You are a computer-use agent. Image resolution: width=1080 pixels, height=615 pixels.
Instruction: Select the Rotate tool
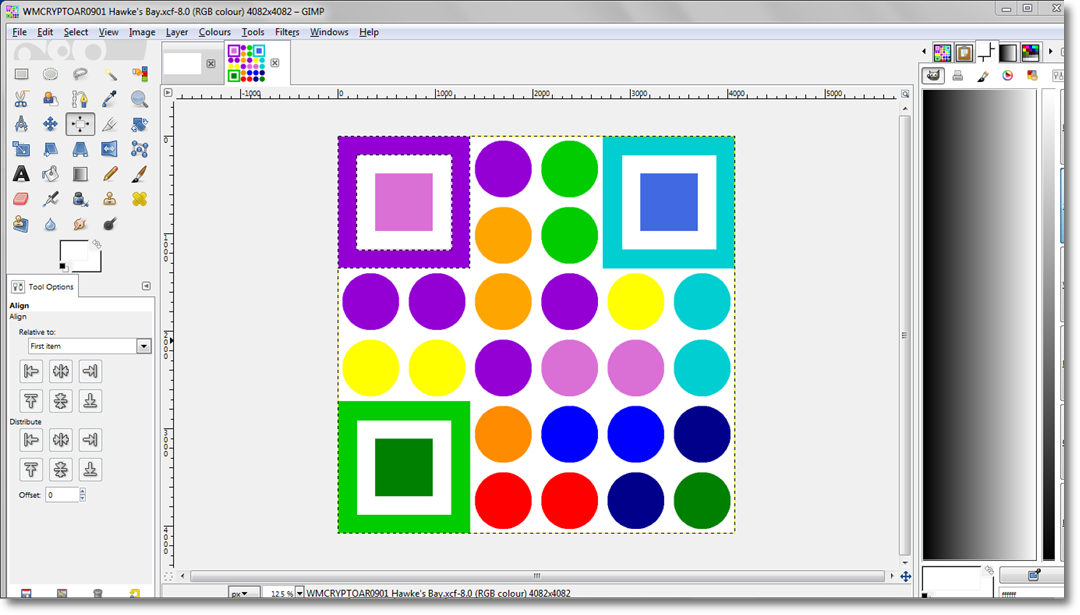pos(139,124)
